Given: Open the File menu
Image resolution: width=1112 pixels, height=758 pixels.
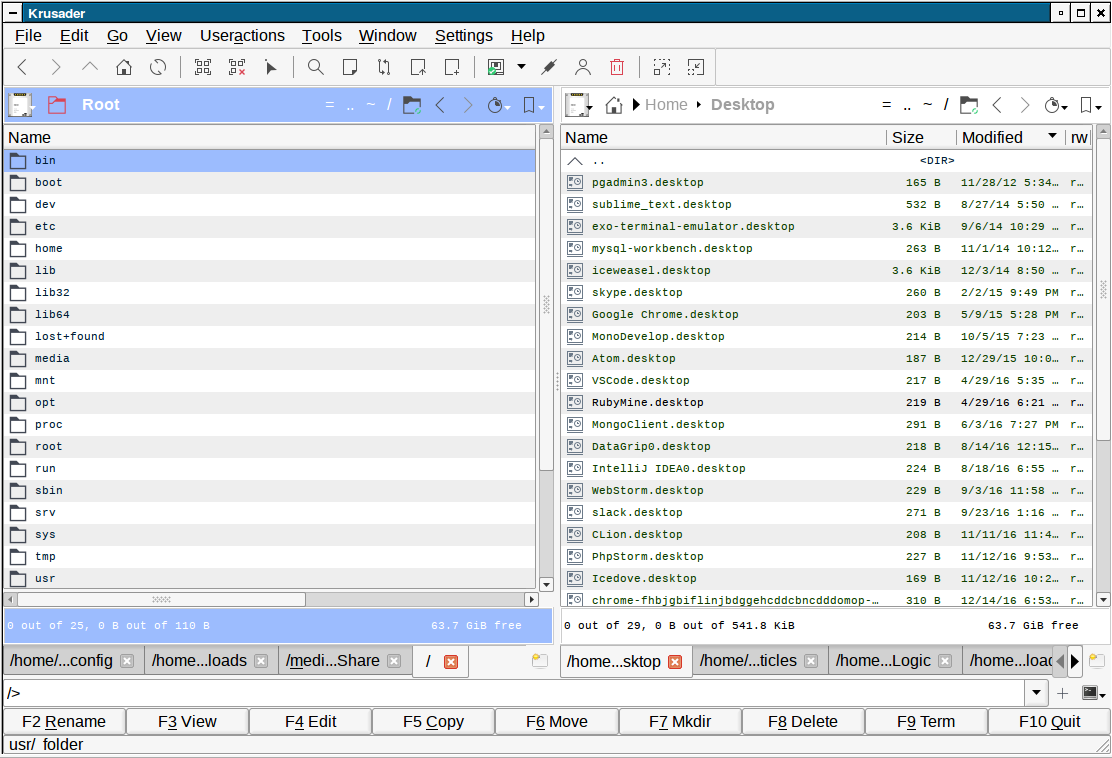Looking at the screenshot, I should pos(28,35).
